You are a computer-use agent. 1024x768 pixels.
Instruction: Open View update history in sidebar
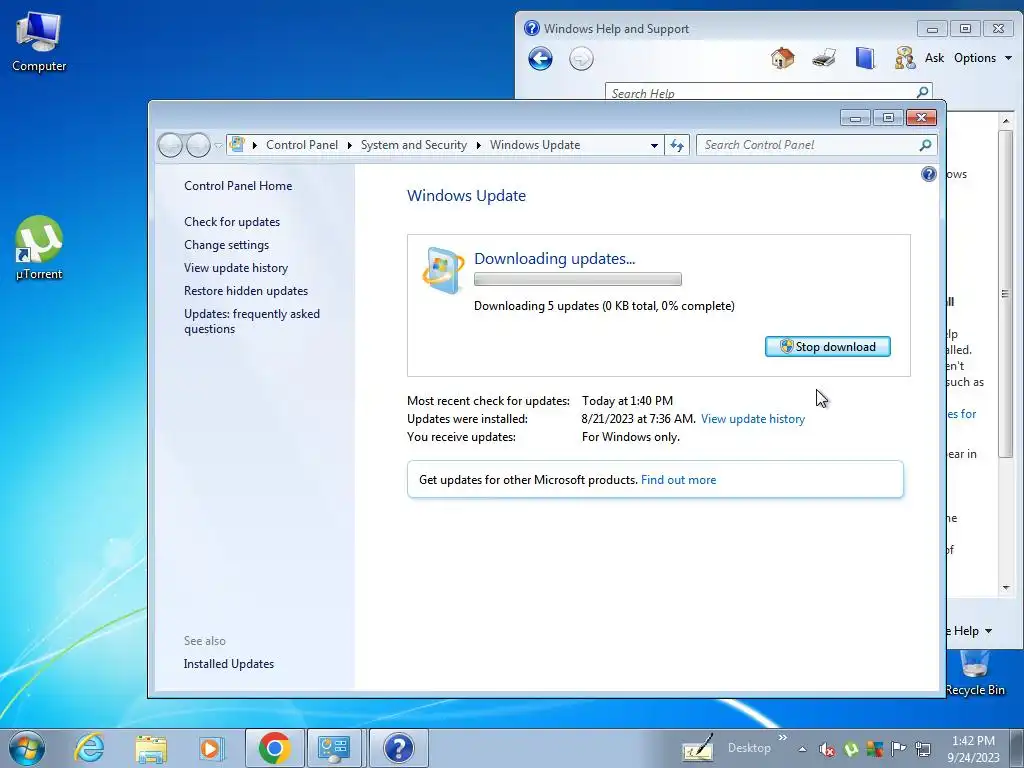(x=236, y=268)
